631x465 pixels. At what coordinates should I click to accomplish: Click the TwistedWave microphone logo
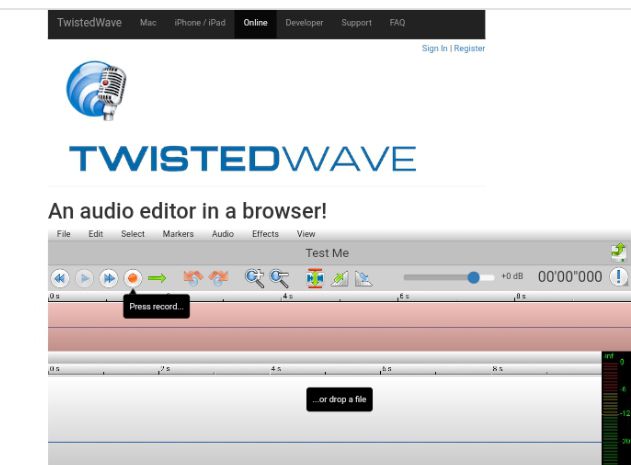(96, 90)
